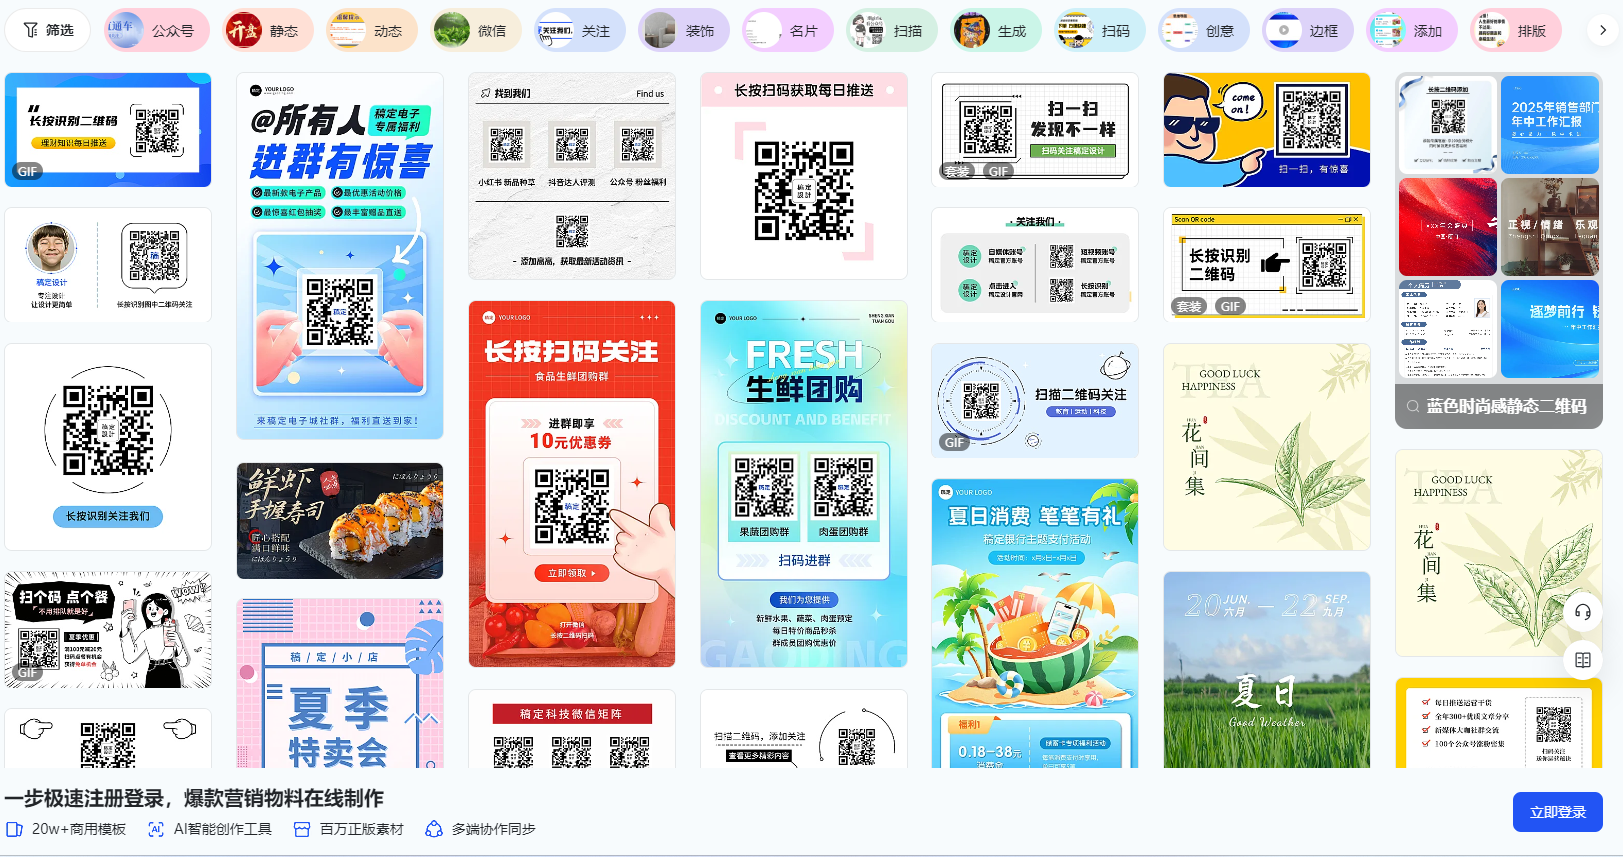Select the 公众号 category chip

(x=157, y=30)
